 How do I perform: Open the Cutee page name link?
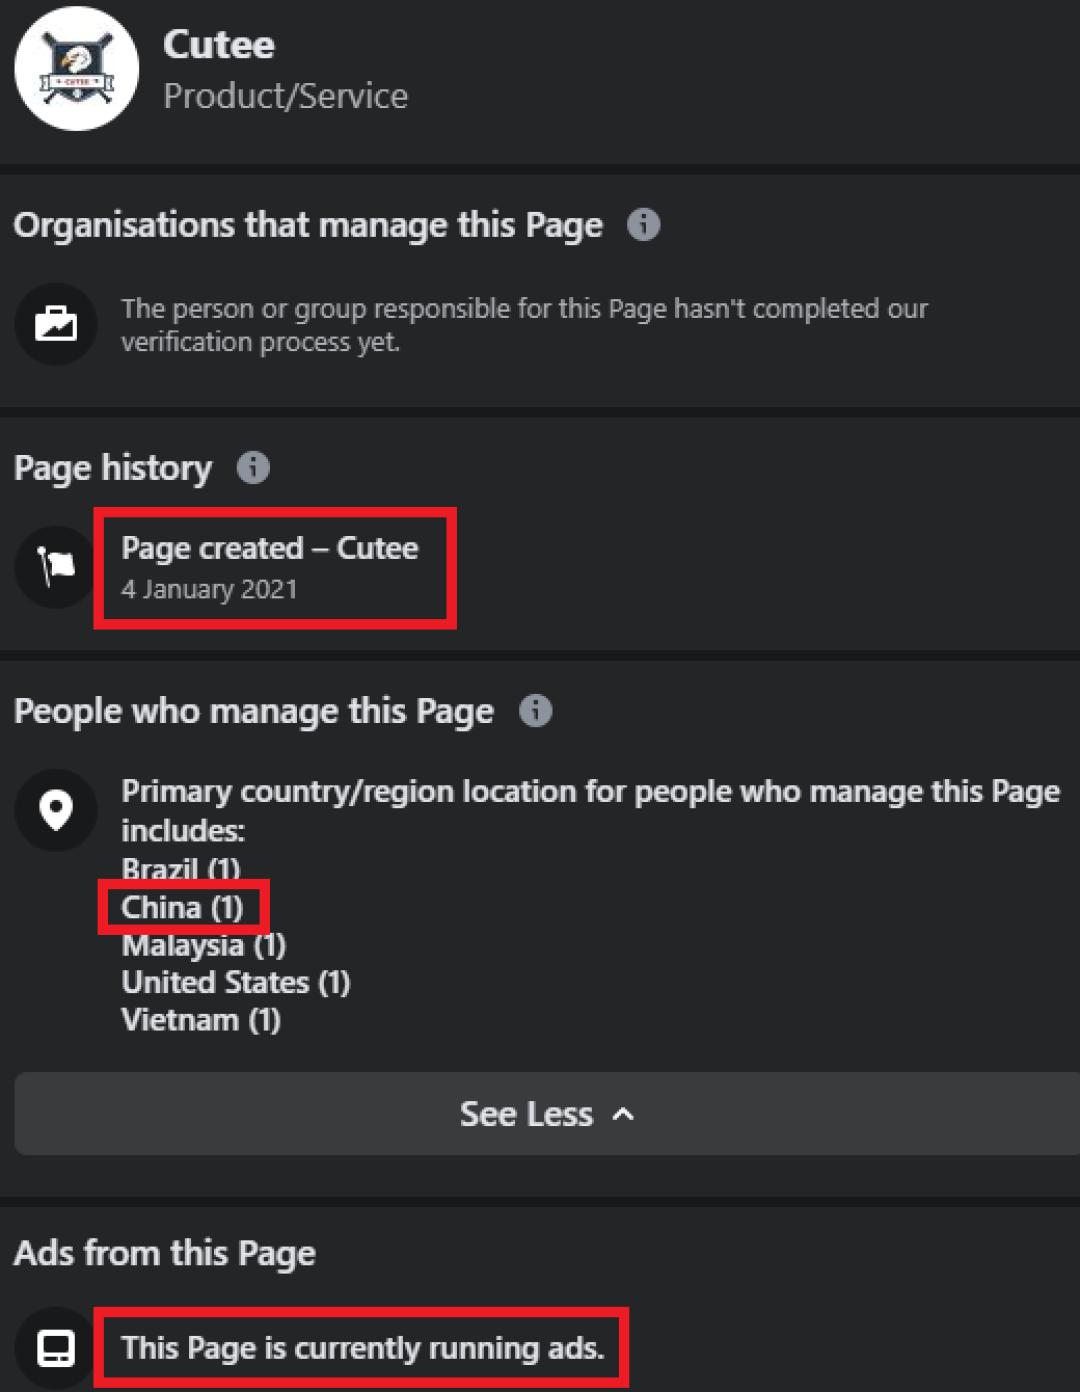pyautogui.click(x=218, y=44)
